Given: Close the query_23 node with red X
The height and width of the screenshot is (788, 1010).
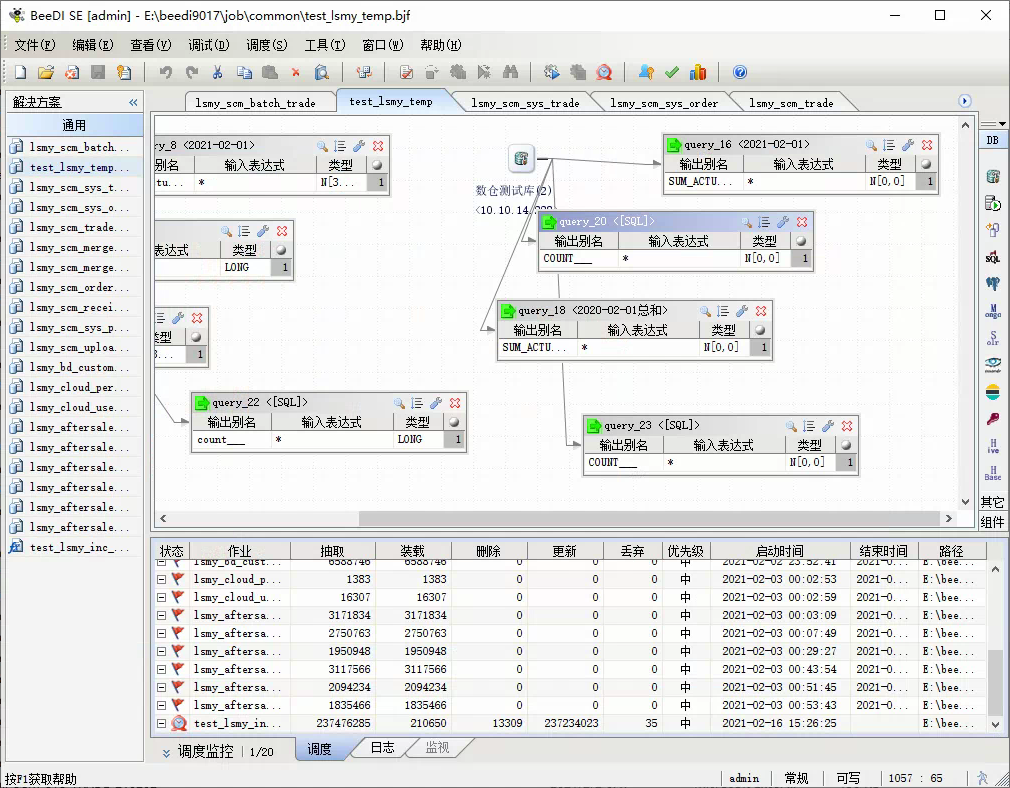Looking at the screenshot, I should [x=847, y=426].
